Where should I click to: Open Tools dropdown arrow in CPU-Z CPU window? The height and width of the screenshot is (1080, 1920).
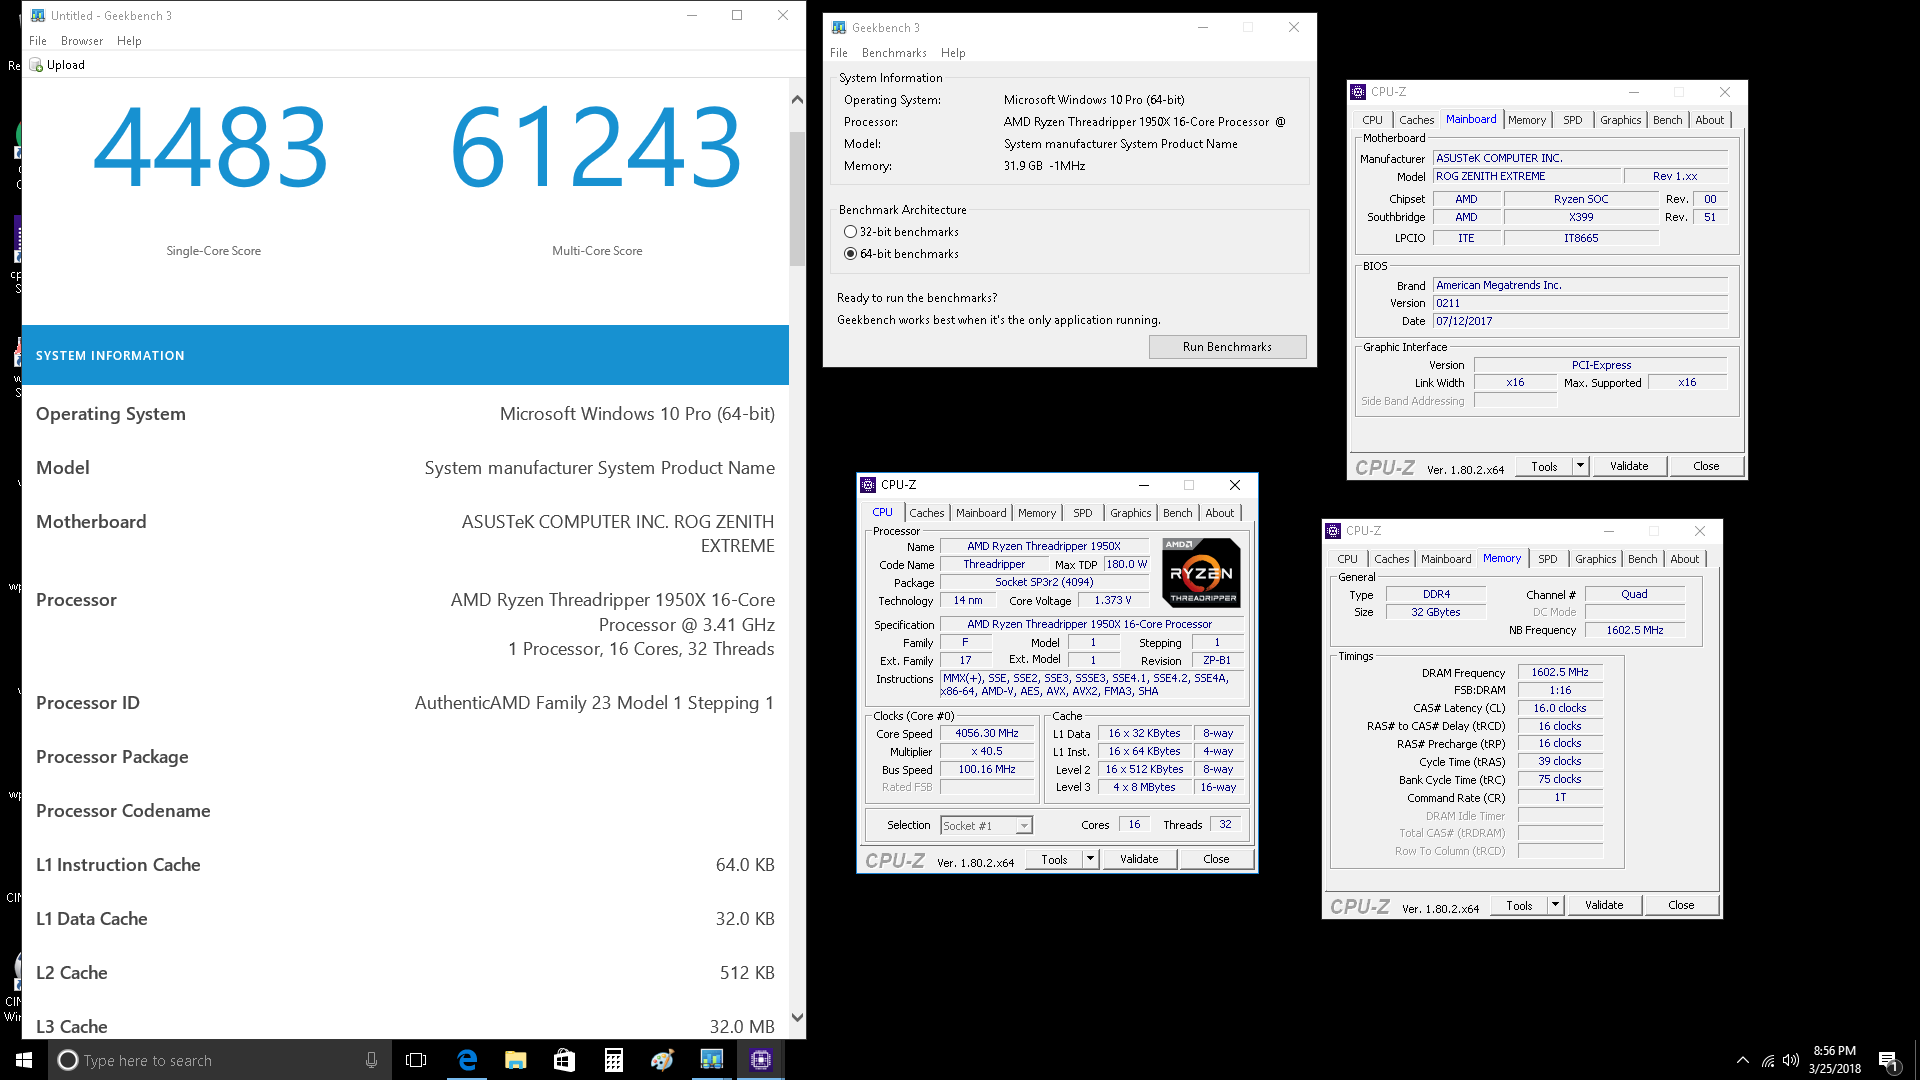1090,859
